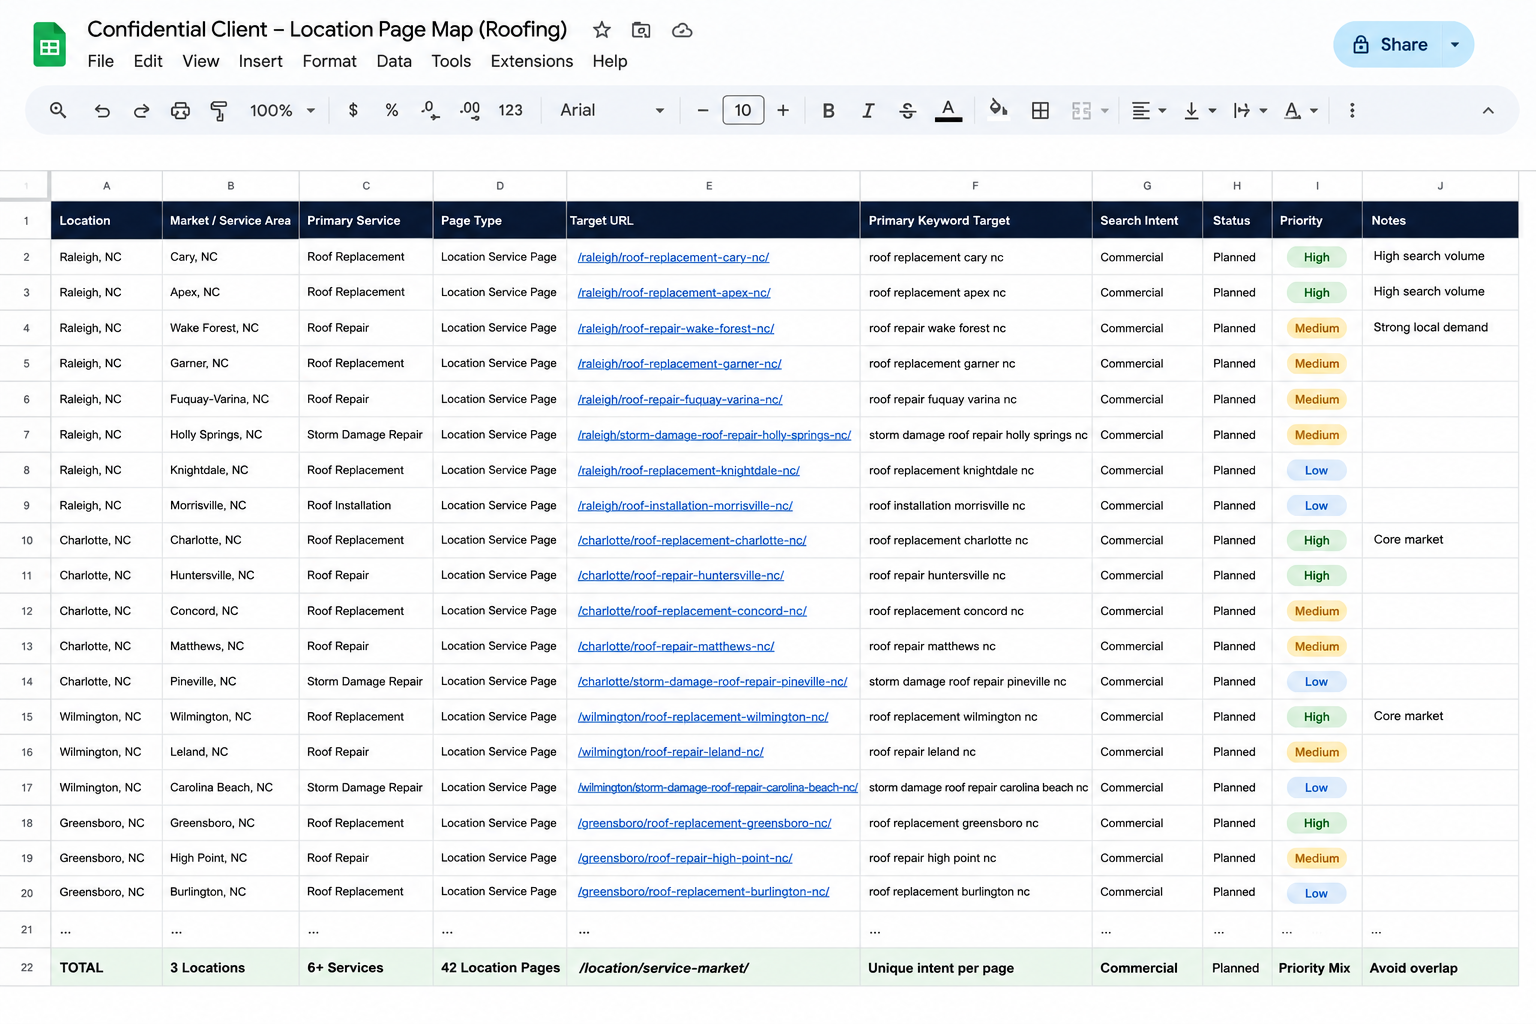Open text rotation dropdown
Screen dimensions: 1536x1024
(x=1301, y=110)
